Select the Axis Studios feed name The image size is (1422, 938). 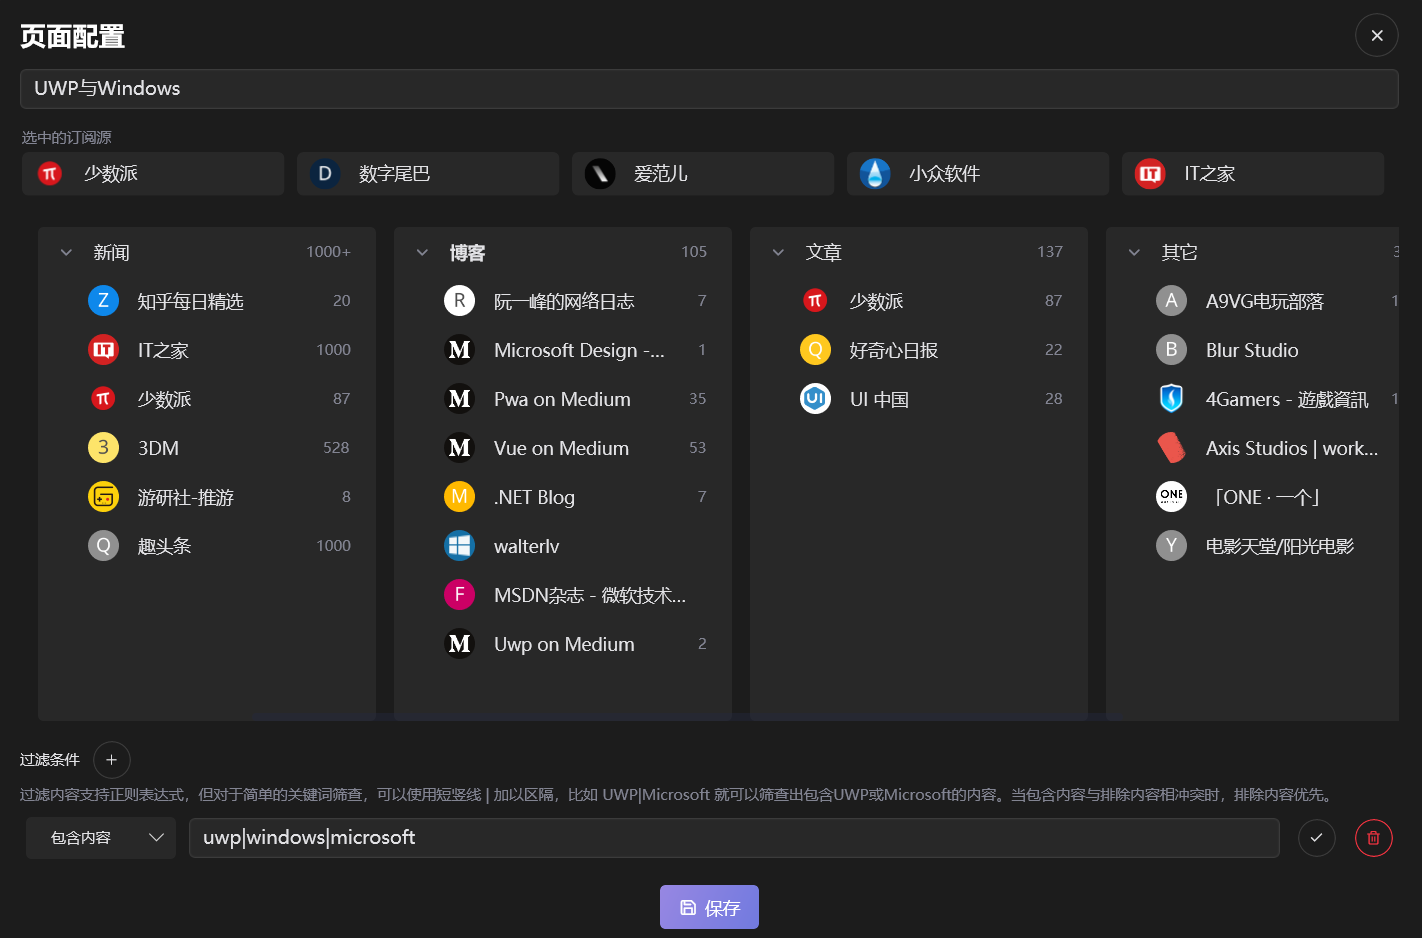[x=1292, y=448]
